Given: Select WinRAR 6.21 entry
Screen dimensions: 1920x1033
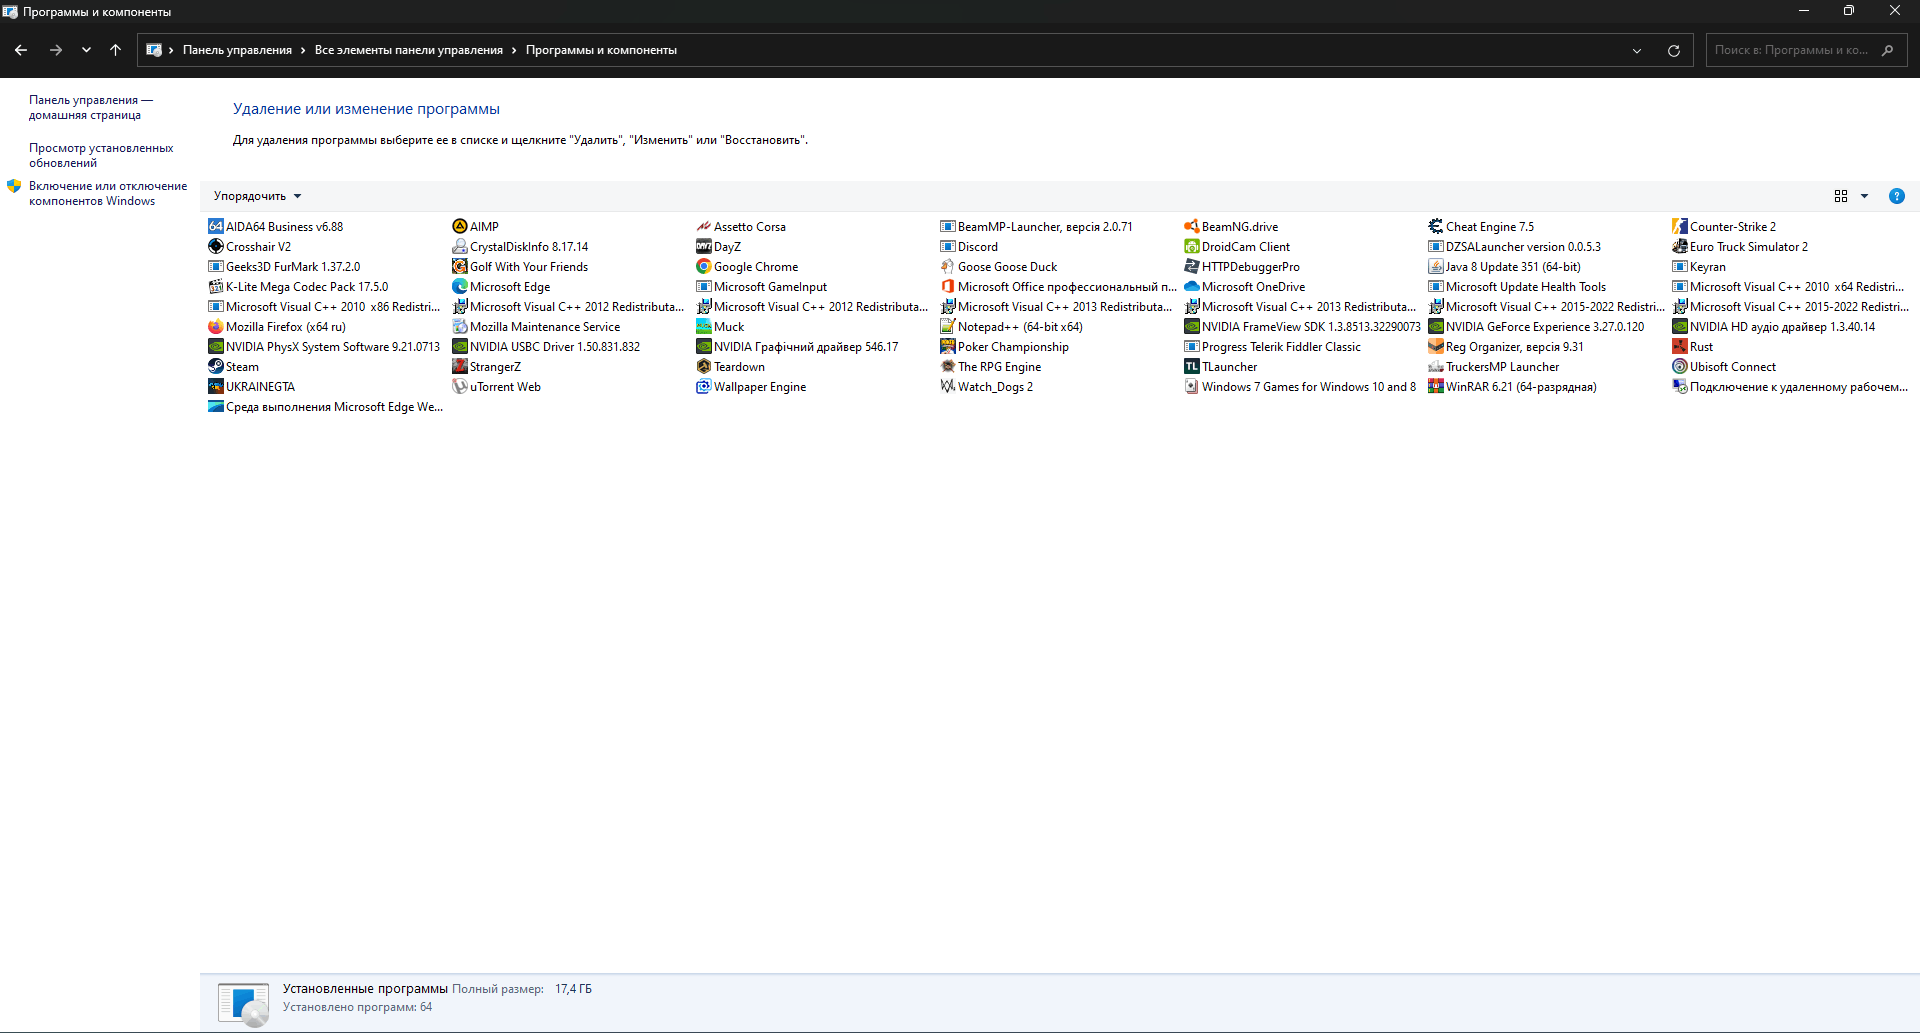Looking at the screenshot, I should pyautogui.click(x=1512, y=387).
